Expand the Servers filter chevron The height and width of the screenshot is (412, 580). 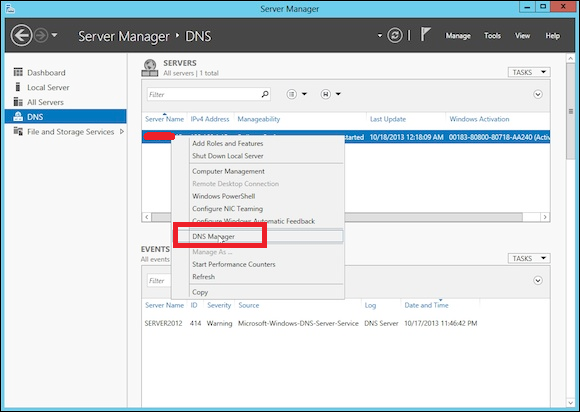point(538,94)
